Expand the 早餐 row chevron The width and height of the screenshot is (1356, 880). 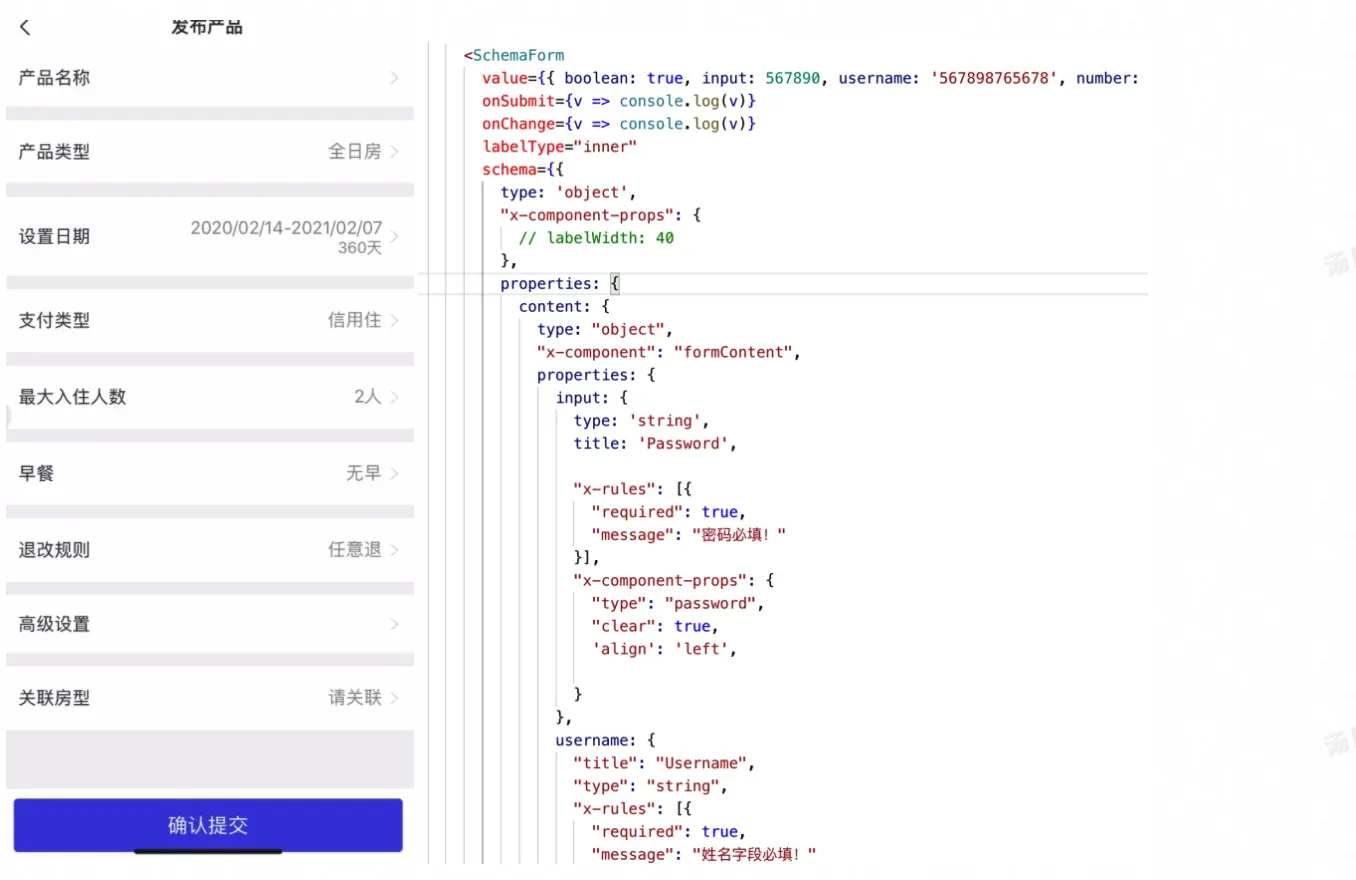click(394, 473)
